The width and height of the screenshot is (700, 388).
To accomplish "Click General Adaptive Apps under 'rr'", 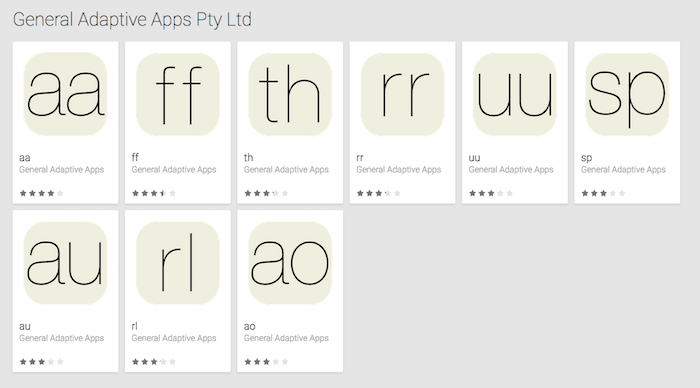I will [399, 170].
